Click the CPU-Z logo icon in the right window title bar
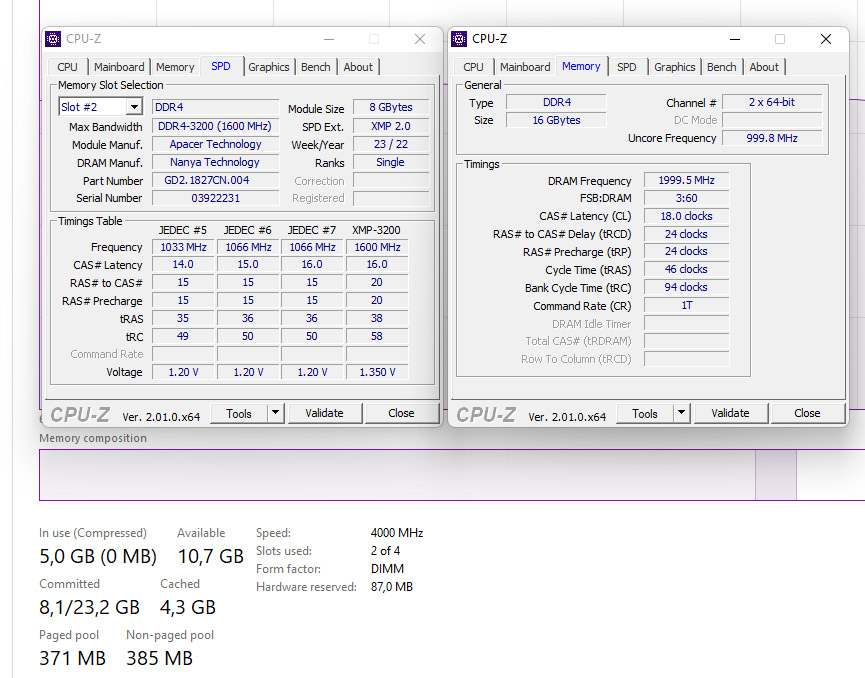The height and width of the screenshot is (678, 865). coord(459,39)
